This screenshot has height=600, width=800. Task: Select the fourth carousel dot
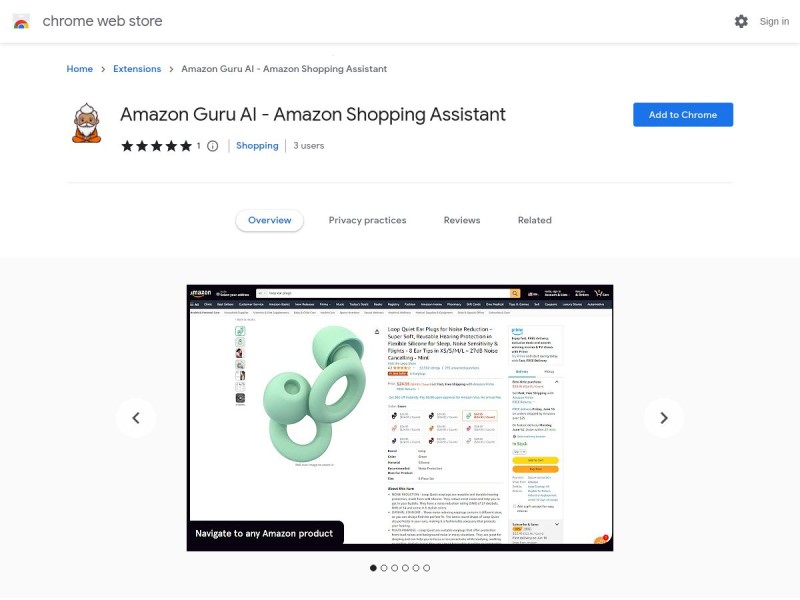pos(405,568)
